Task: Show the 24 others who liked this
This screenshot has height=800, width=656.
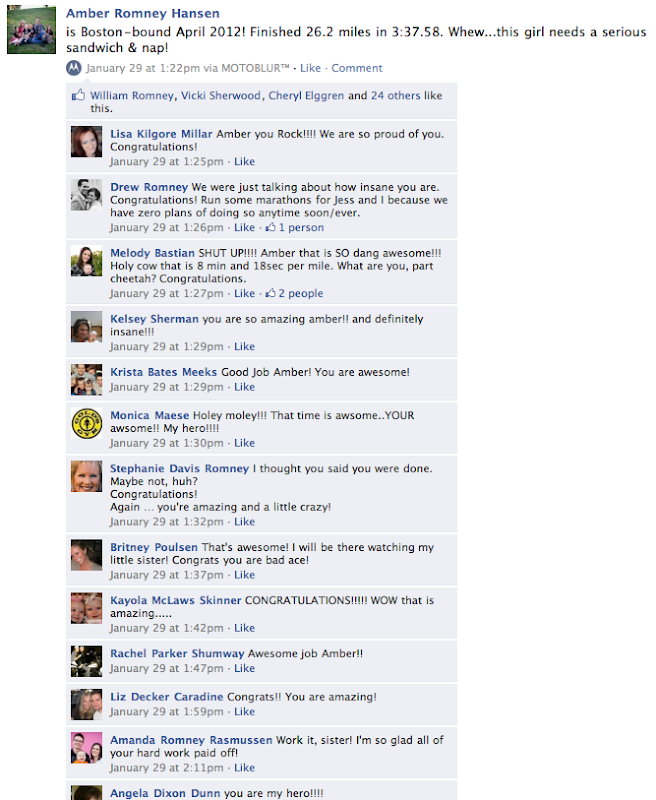Action: click(396, 95)
